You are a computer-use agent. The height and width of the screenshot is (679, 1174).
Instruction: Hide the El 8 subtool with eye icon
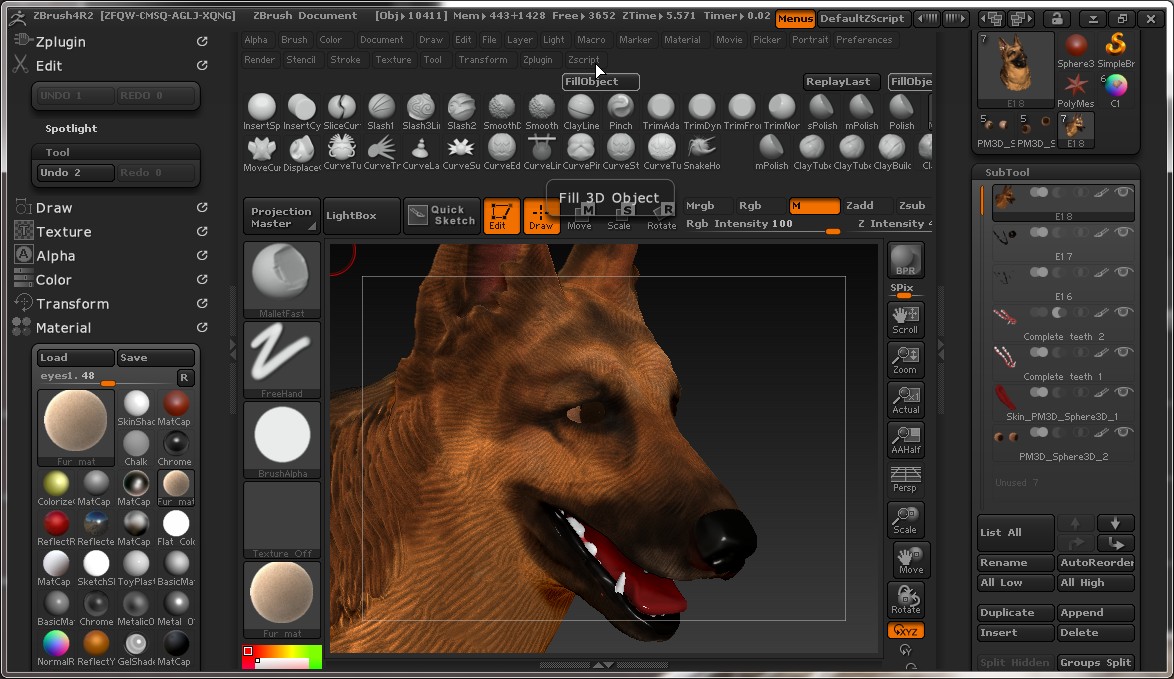coord(1122,192)
